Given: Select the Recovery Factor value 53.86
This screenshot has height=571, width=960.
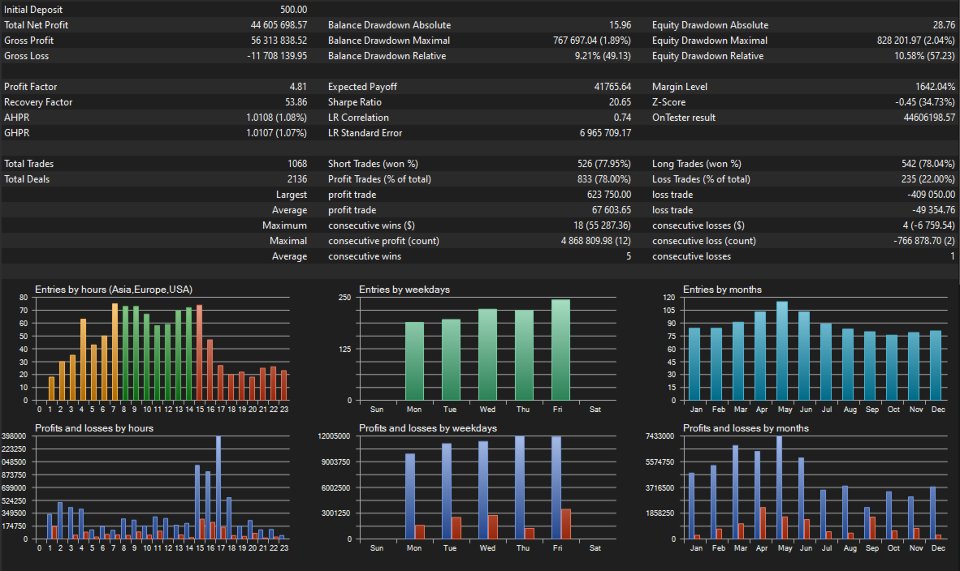Looking at the screenshot, I should click(x=296, y=102).
